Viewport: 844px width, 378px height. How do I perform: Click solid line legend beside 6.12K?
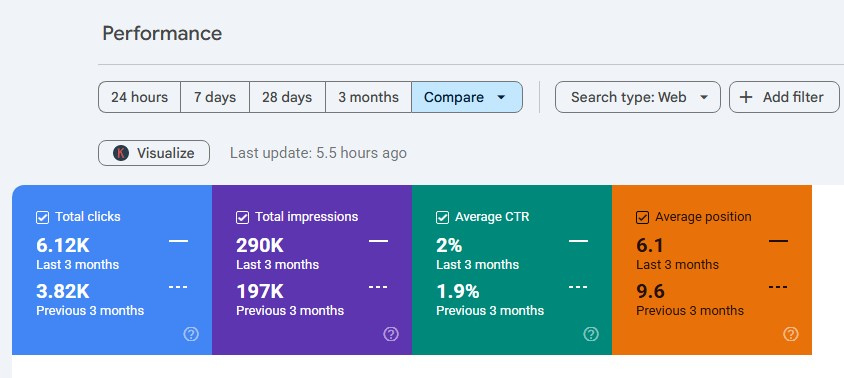[179, 241]
